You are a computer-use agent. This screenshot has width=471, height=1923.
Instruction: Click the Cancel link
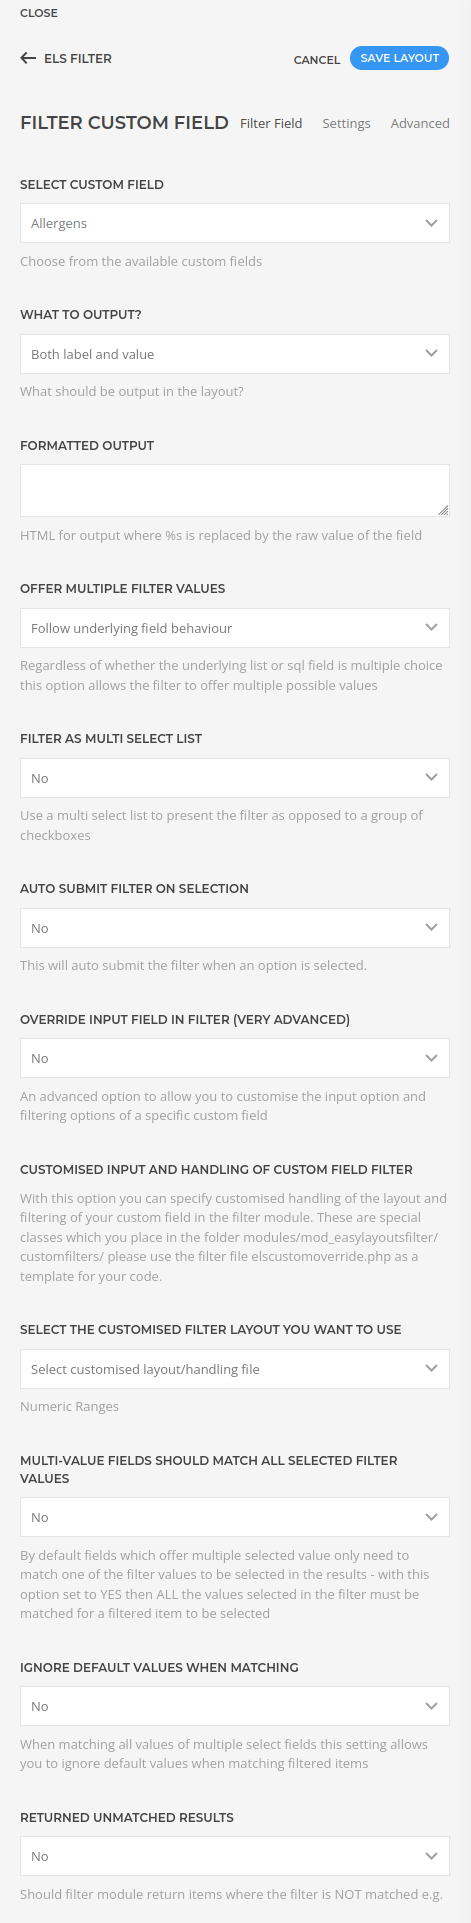[317, 60]
